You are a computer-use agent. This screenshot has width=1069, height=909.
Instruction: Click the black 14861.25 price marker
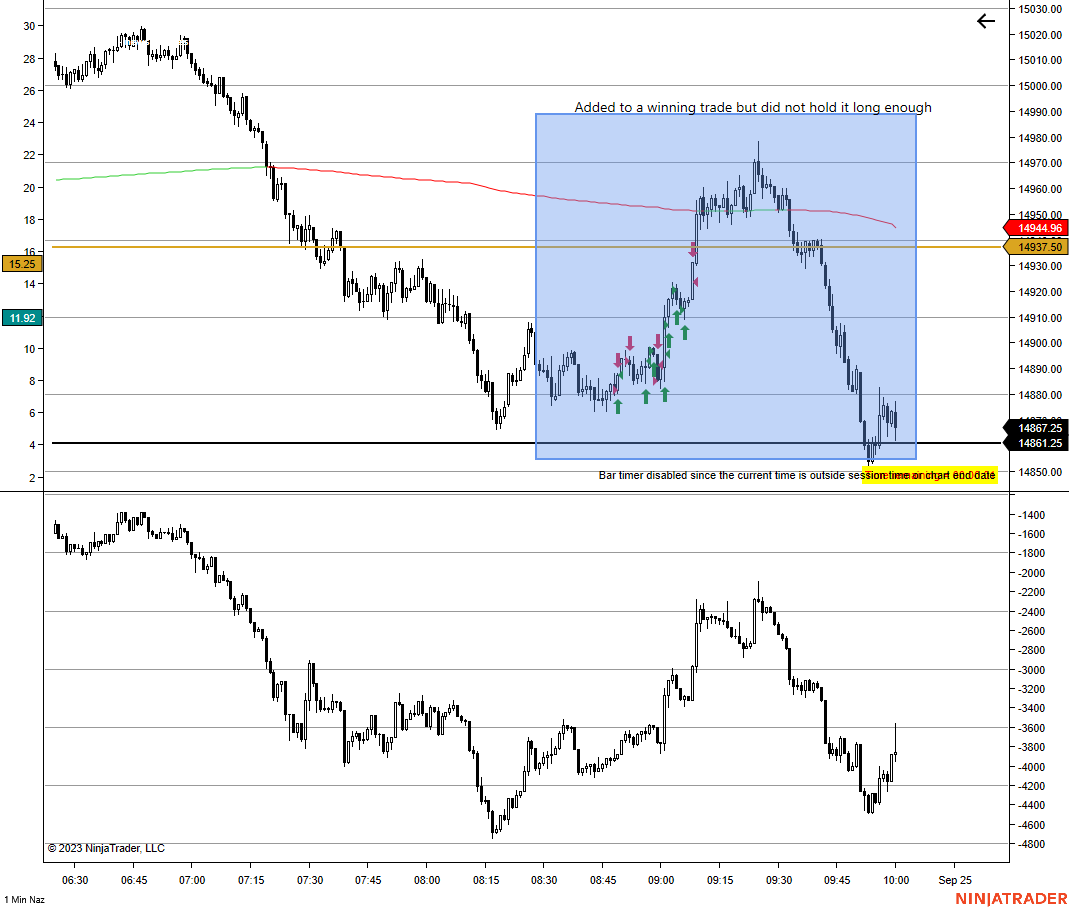pos(1036,443)
